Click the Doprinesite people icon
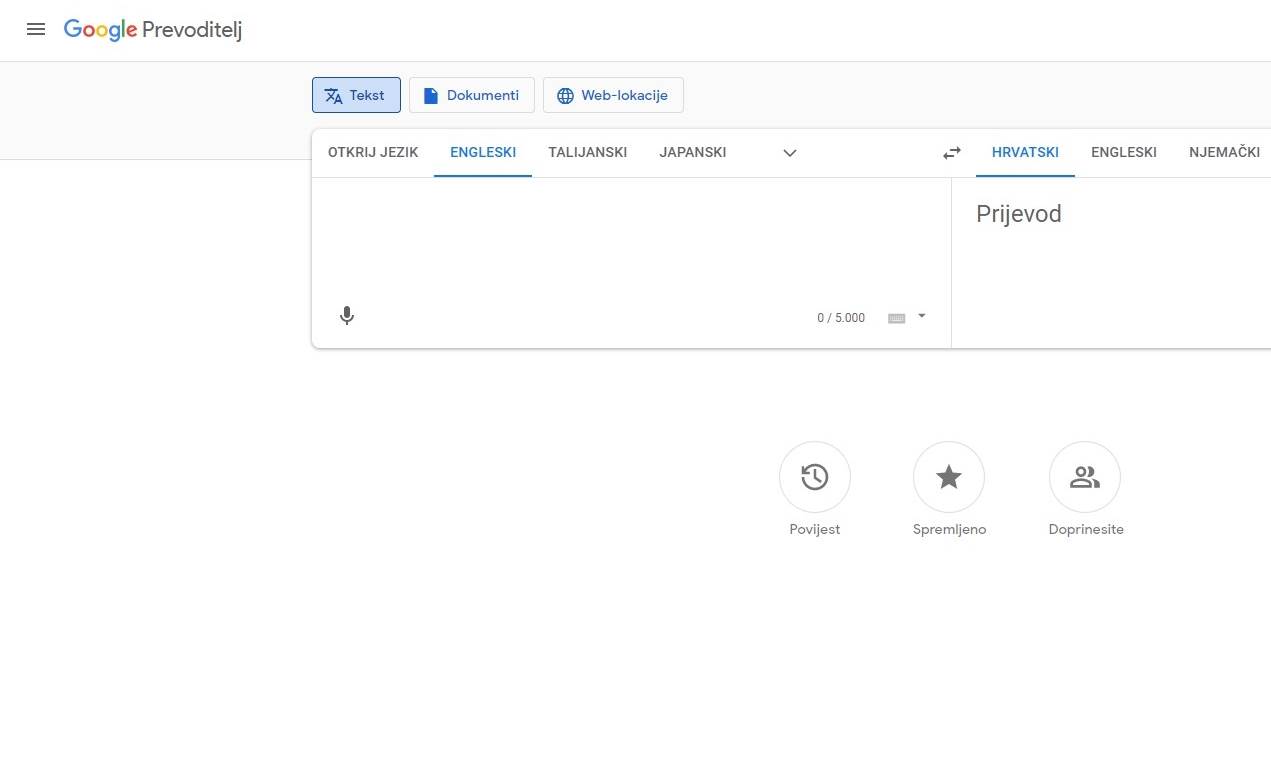1271x772 pixels. pos(1084,478)
